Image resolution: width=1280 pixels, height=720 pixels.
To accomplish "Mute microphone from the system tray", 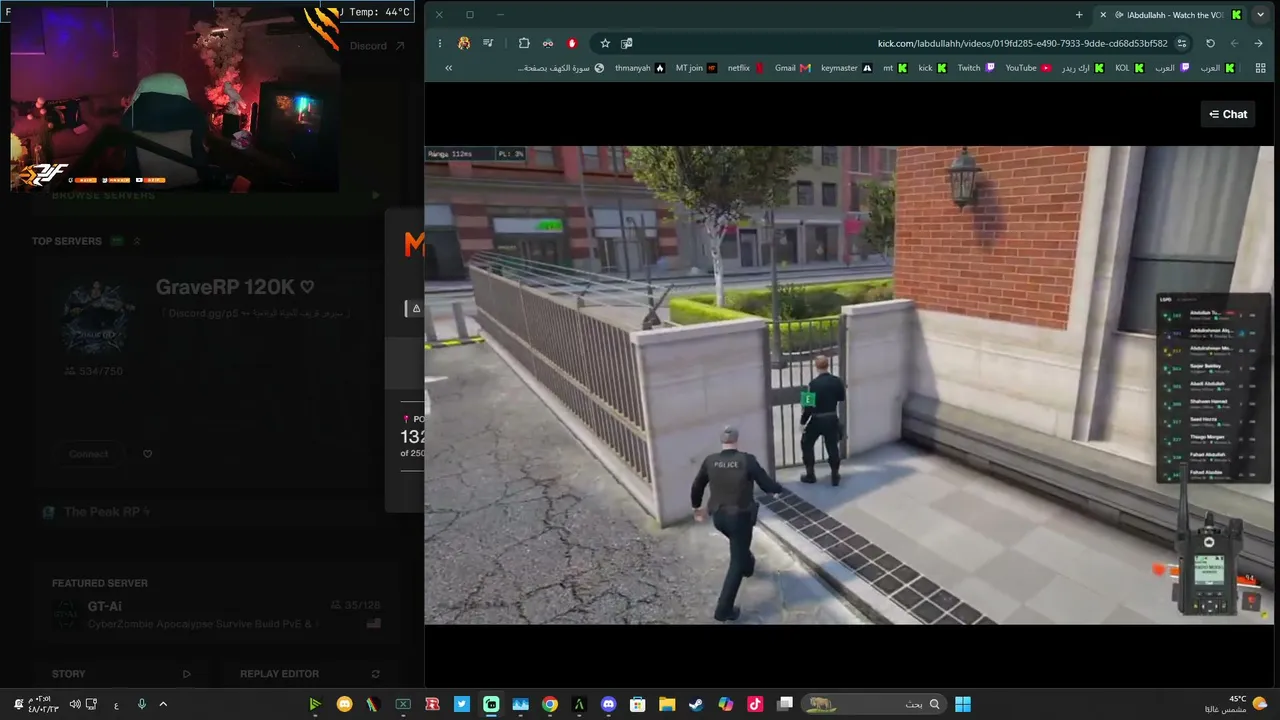I will click(x=141, y=704).
